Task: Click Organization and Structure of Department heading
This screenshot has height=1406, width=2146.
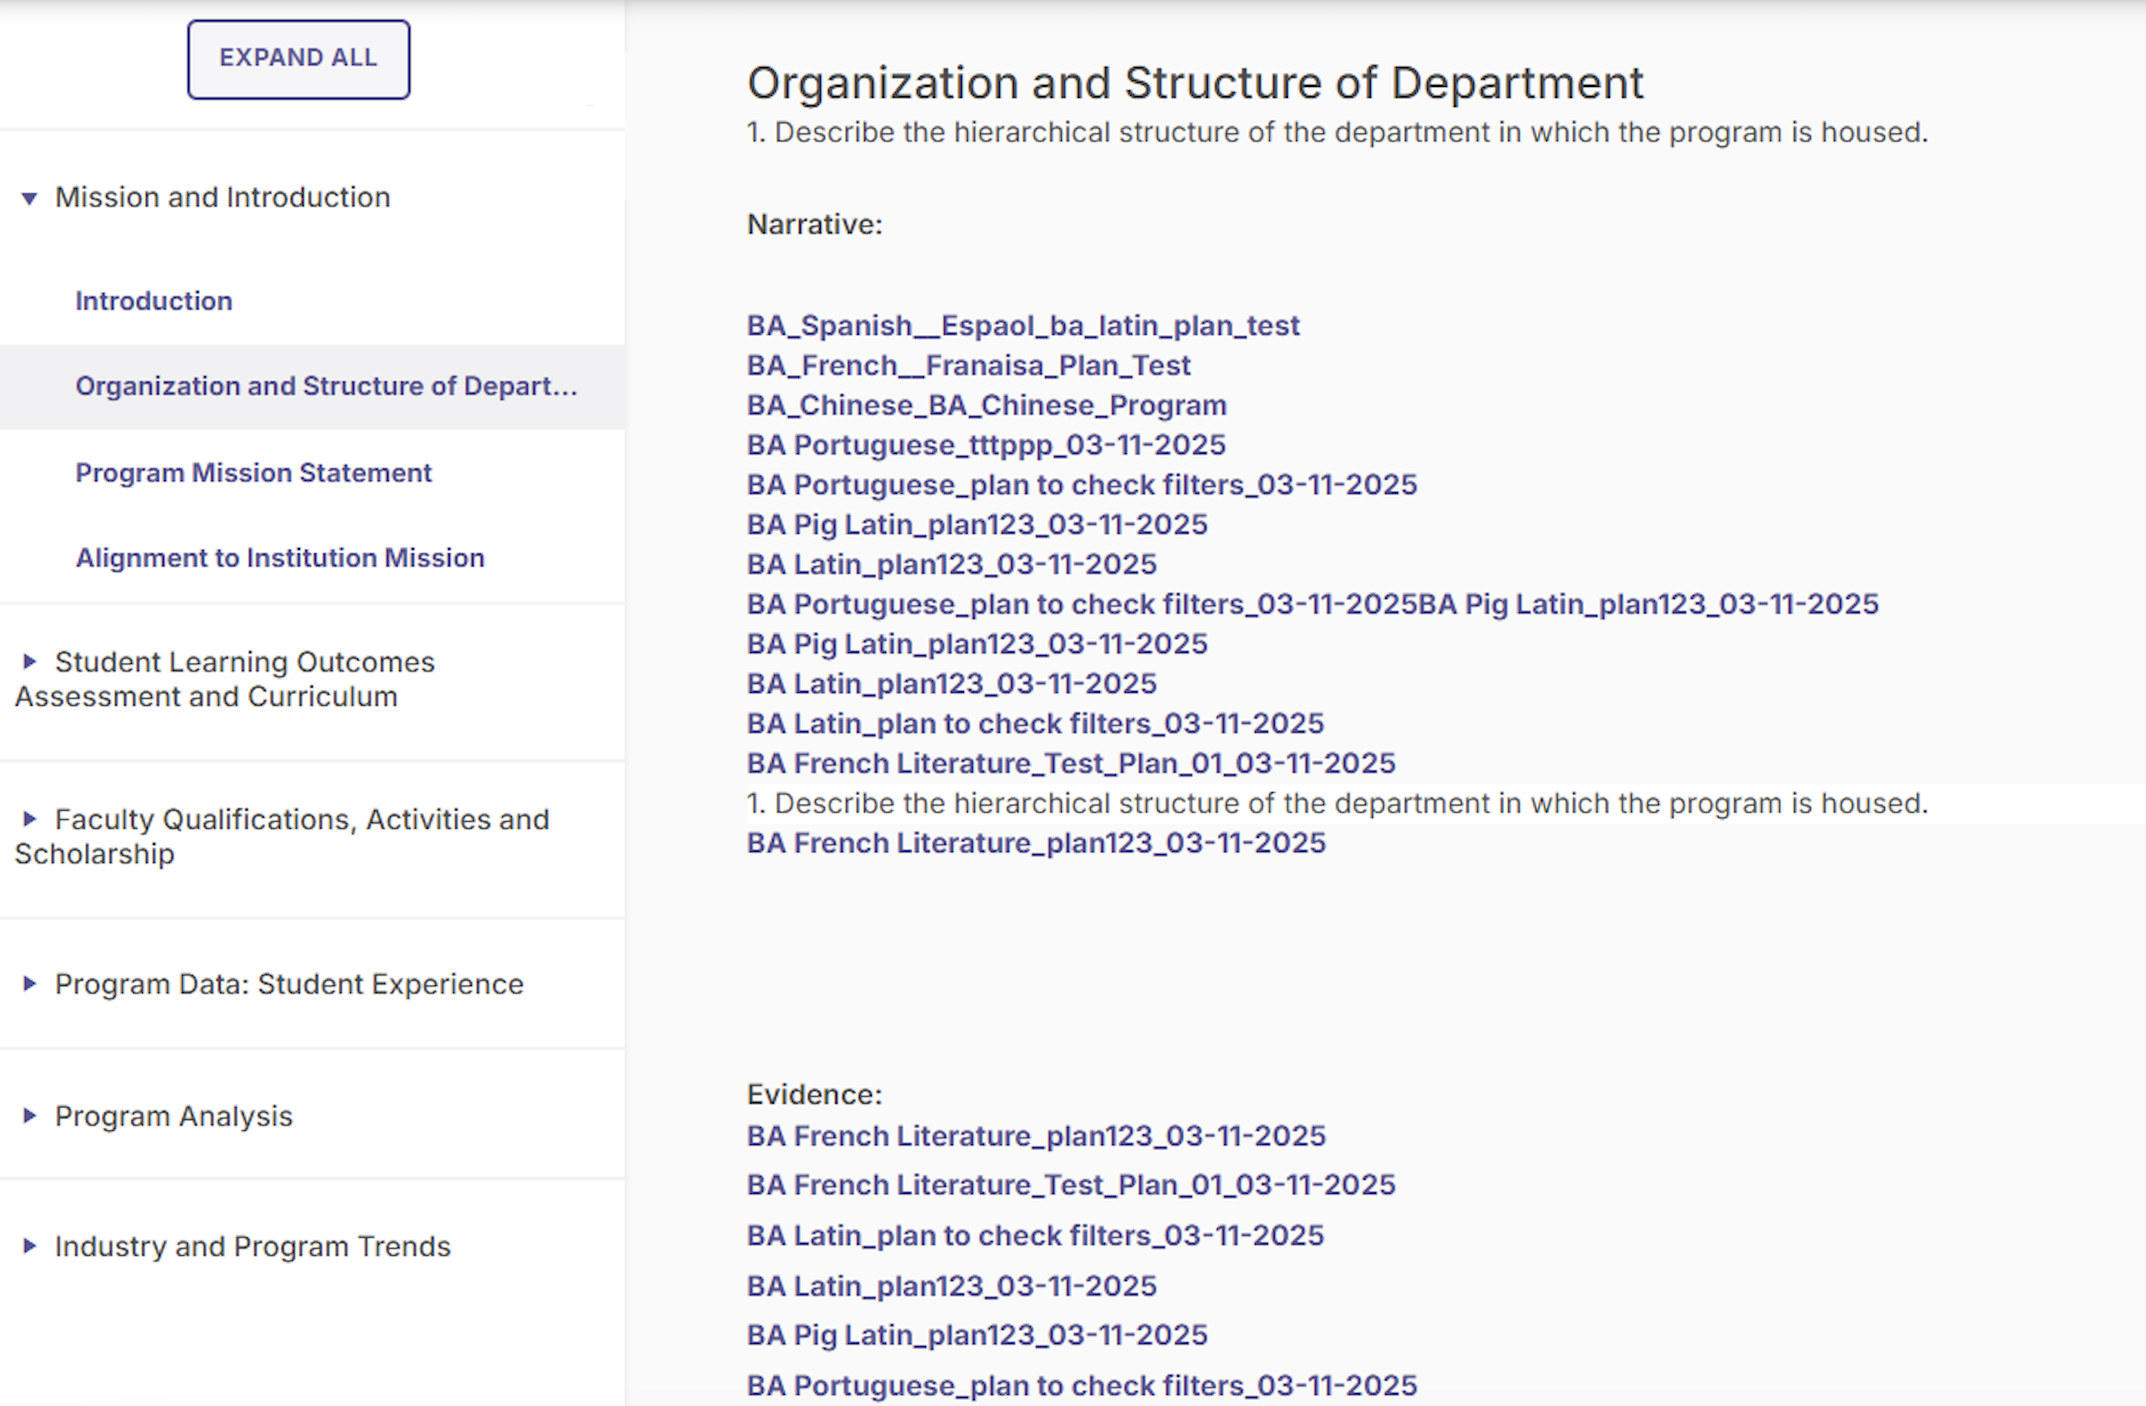Action: click(x=1195, y=83)
